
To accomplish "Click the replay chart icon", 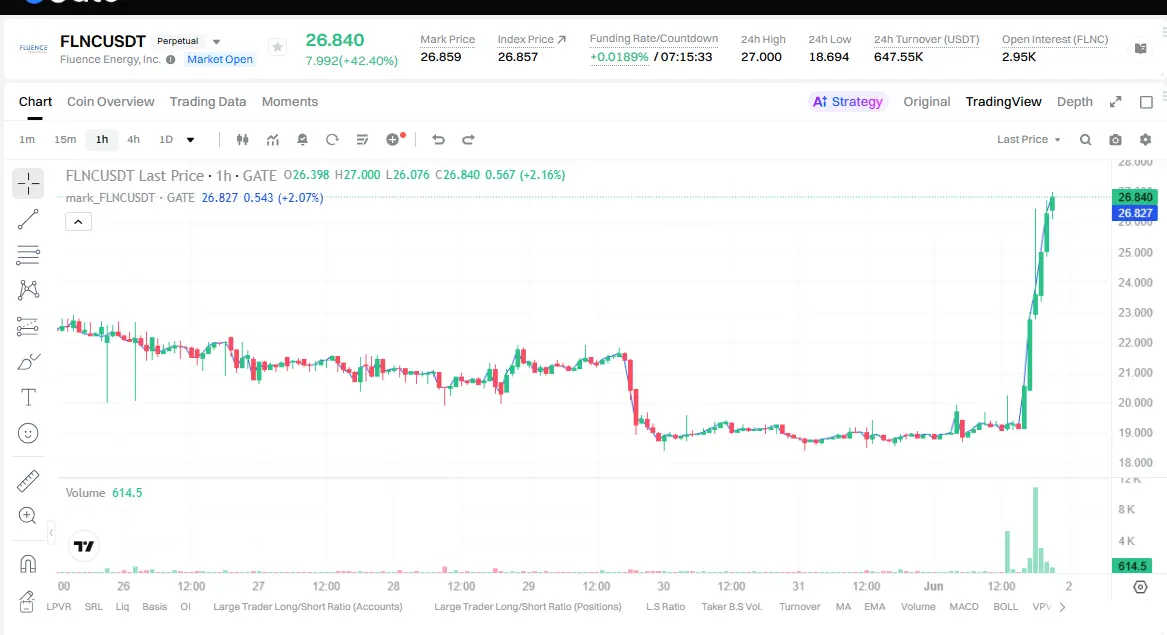I will point(332,139).
